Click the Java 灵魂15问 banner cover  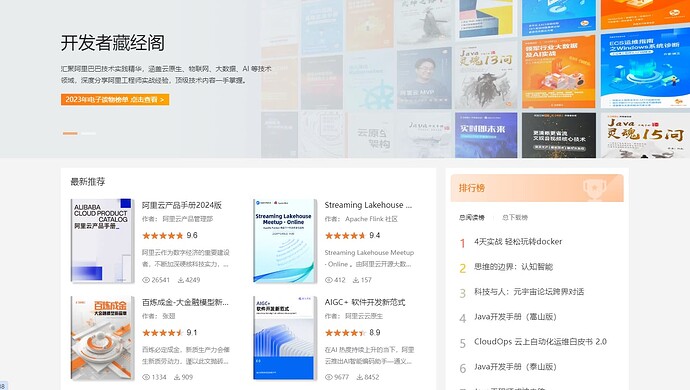point(645,135)
